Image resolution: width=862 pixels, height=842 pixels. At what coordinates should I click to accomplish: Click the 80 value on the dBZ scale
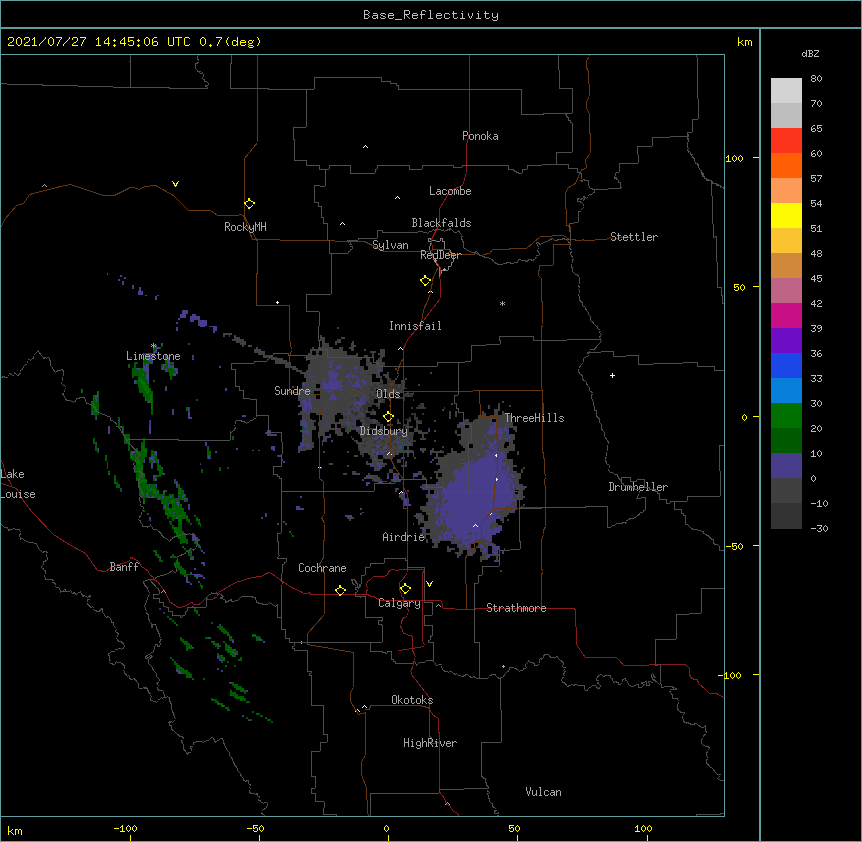click(x=816, y=79)
